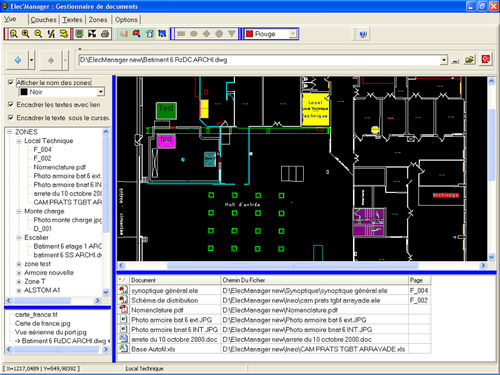Select D_001 under Monte charge

coord(42,229)
